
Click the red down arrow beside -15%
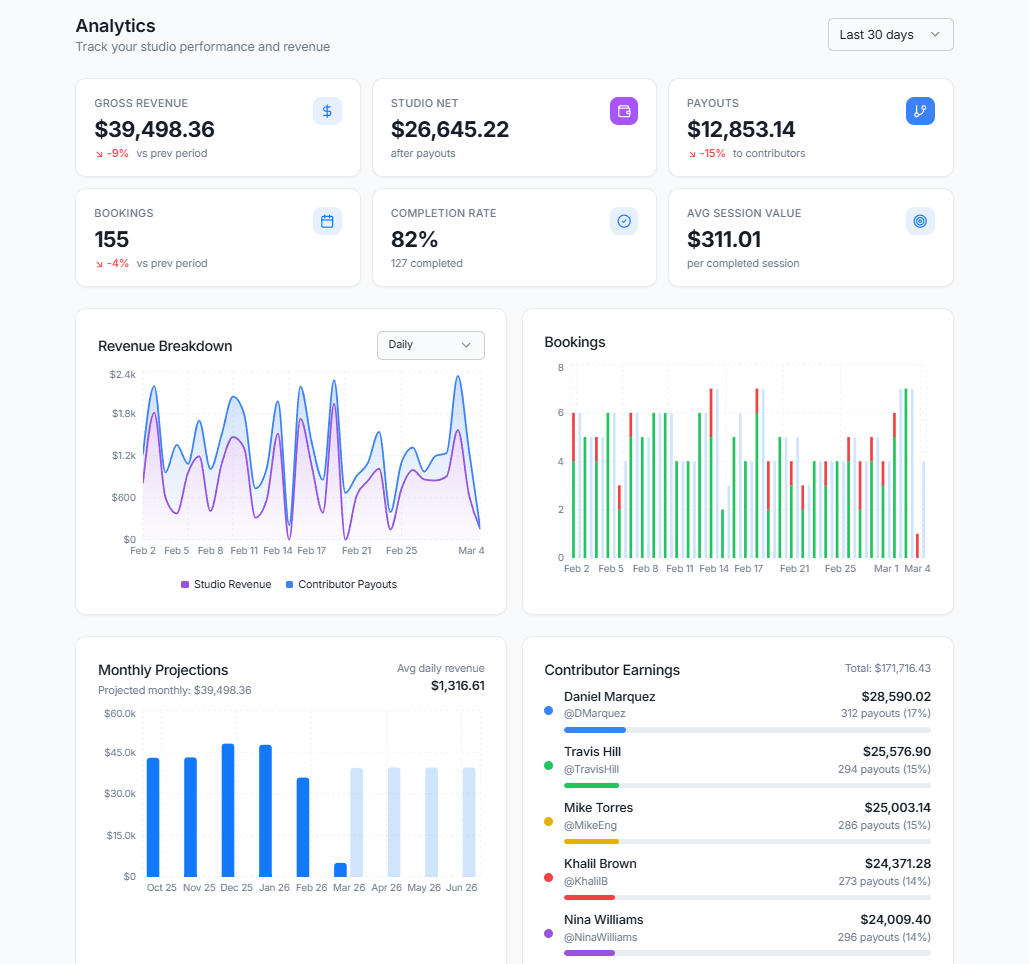(x=692, y=154)
